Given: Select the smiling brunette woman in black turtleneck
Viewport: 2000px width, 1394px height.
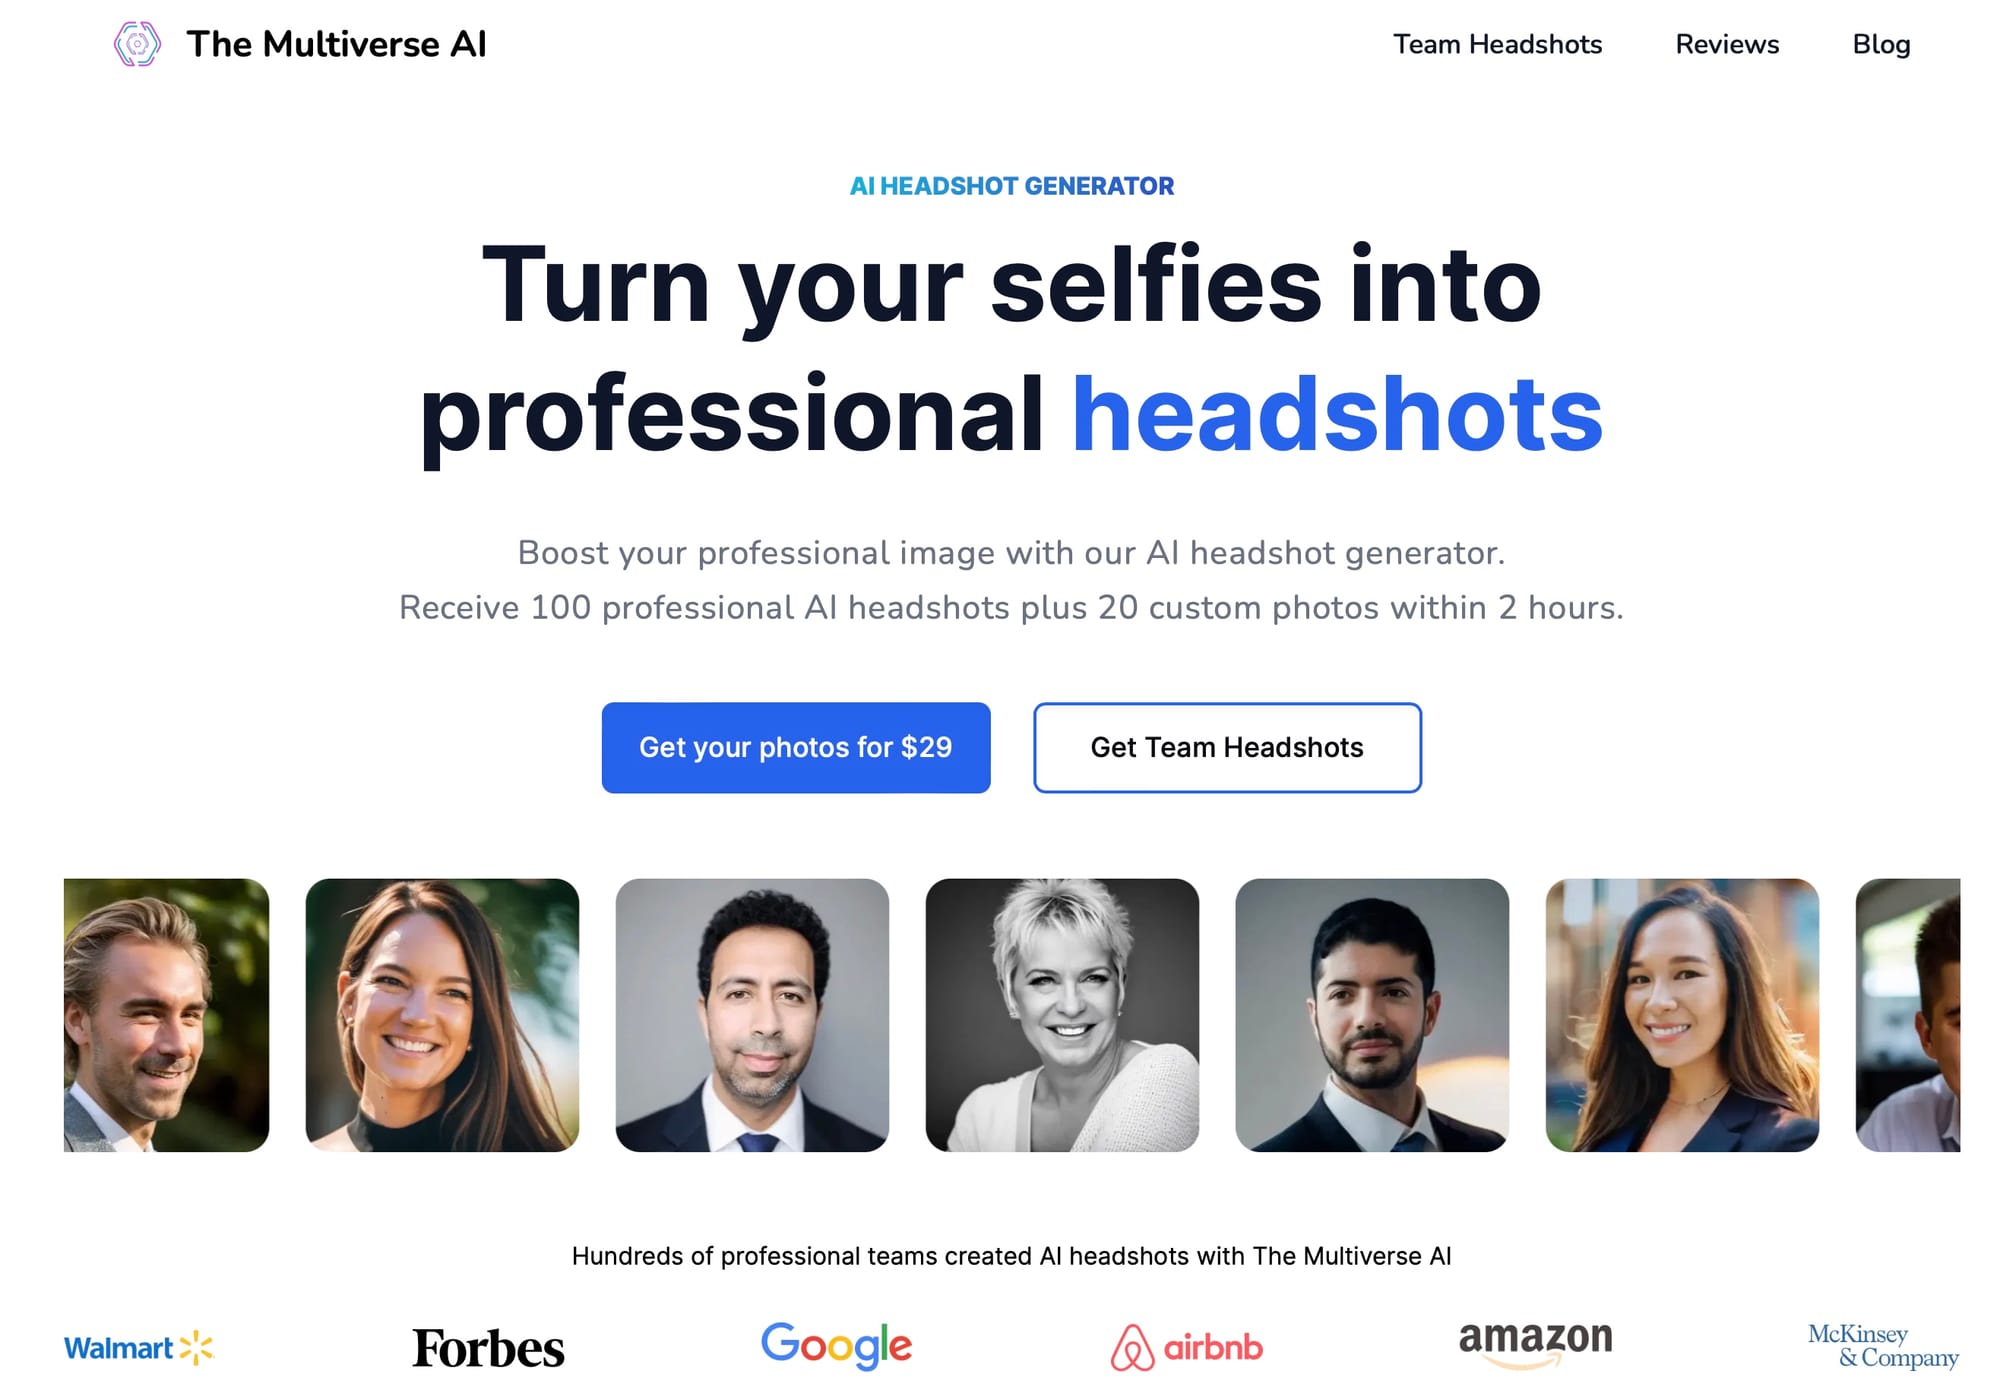Looking at the screenshot, I should click(x=442, y=1015).
